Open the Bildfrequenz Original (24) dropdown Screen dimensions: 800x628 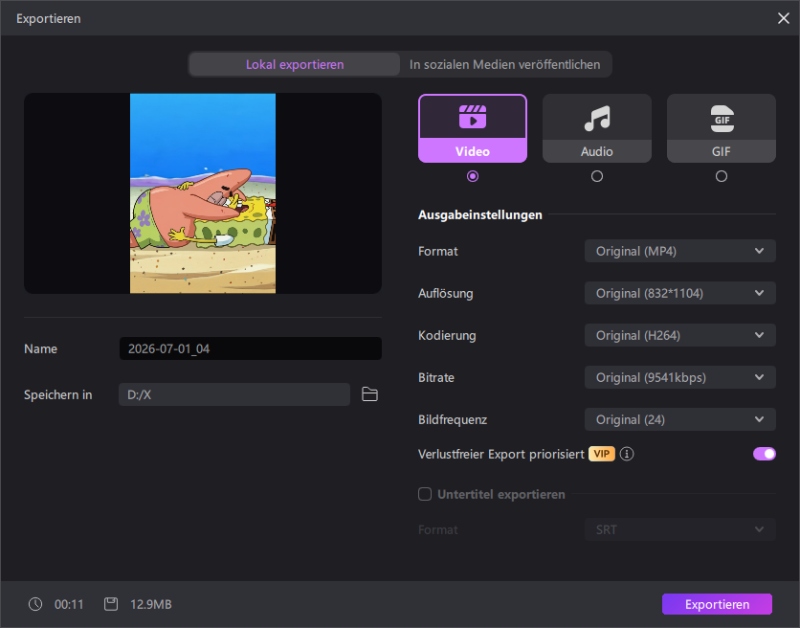tap(680, 419)
